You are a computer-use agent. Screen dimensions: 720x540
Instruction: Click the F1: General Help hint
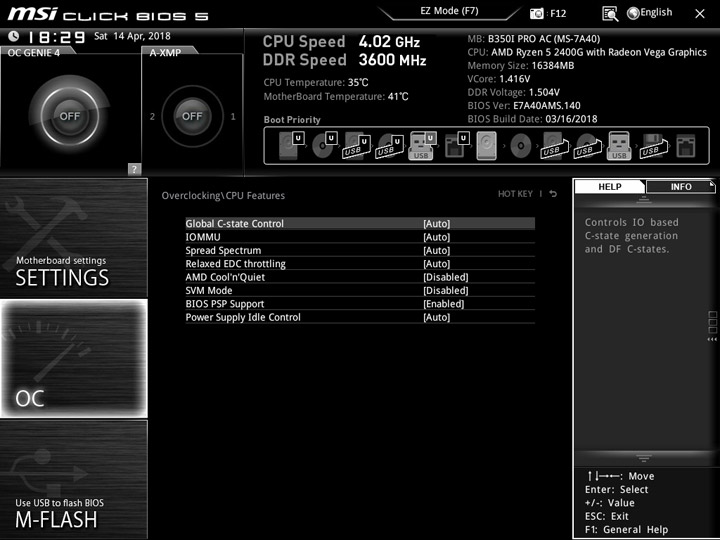coord(626,529)
